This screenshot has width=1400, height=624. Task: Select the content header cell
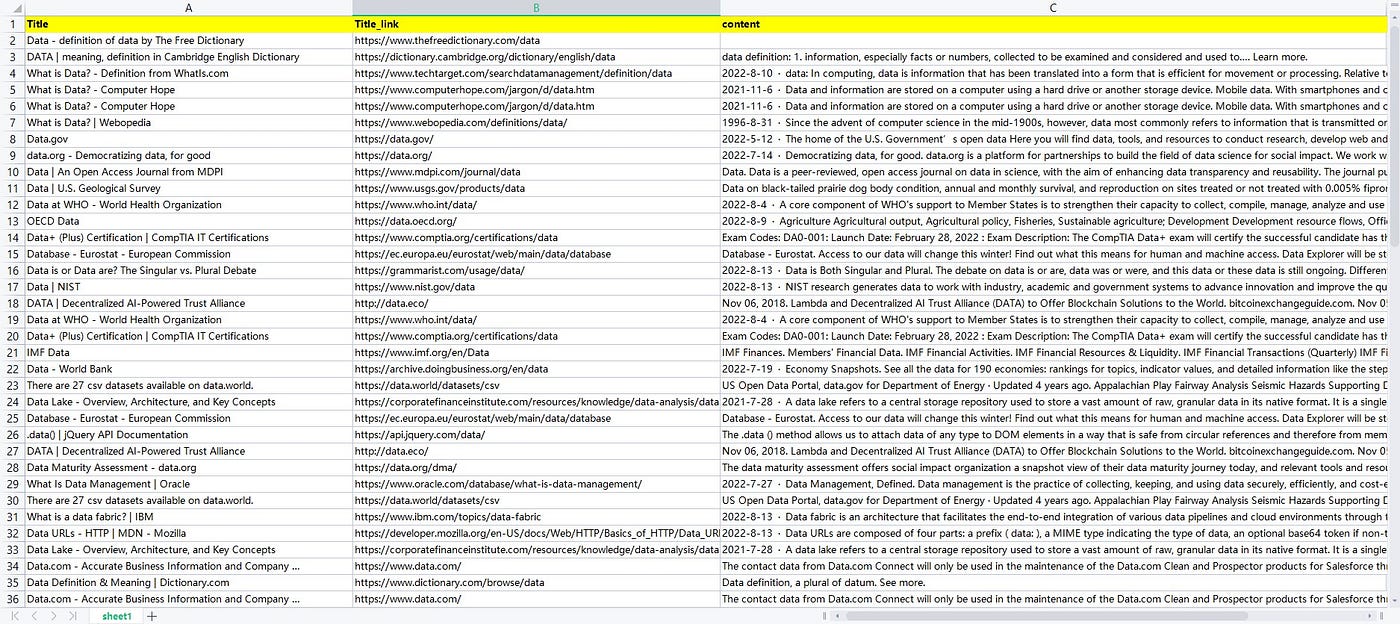[x=1055, y=24]
